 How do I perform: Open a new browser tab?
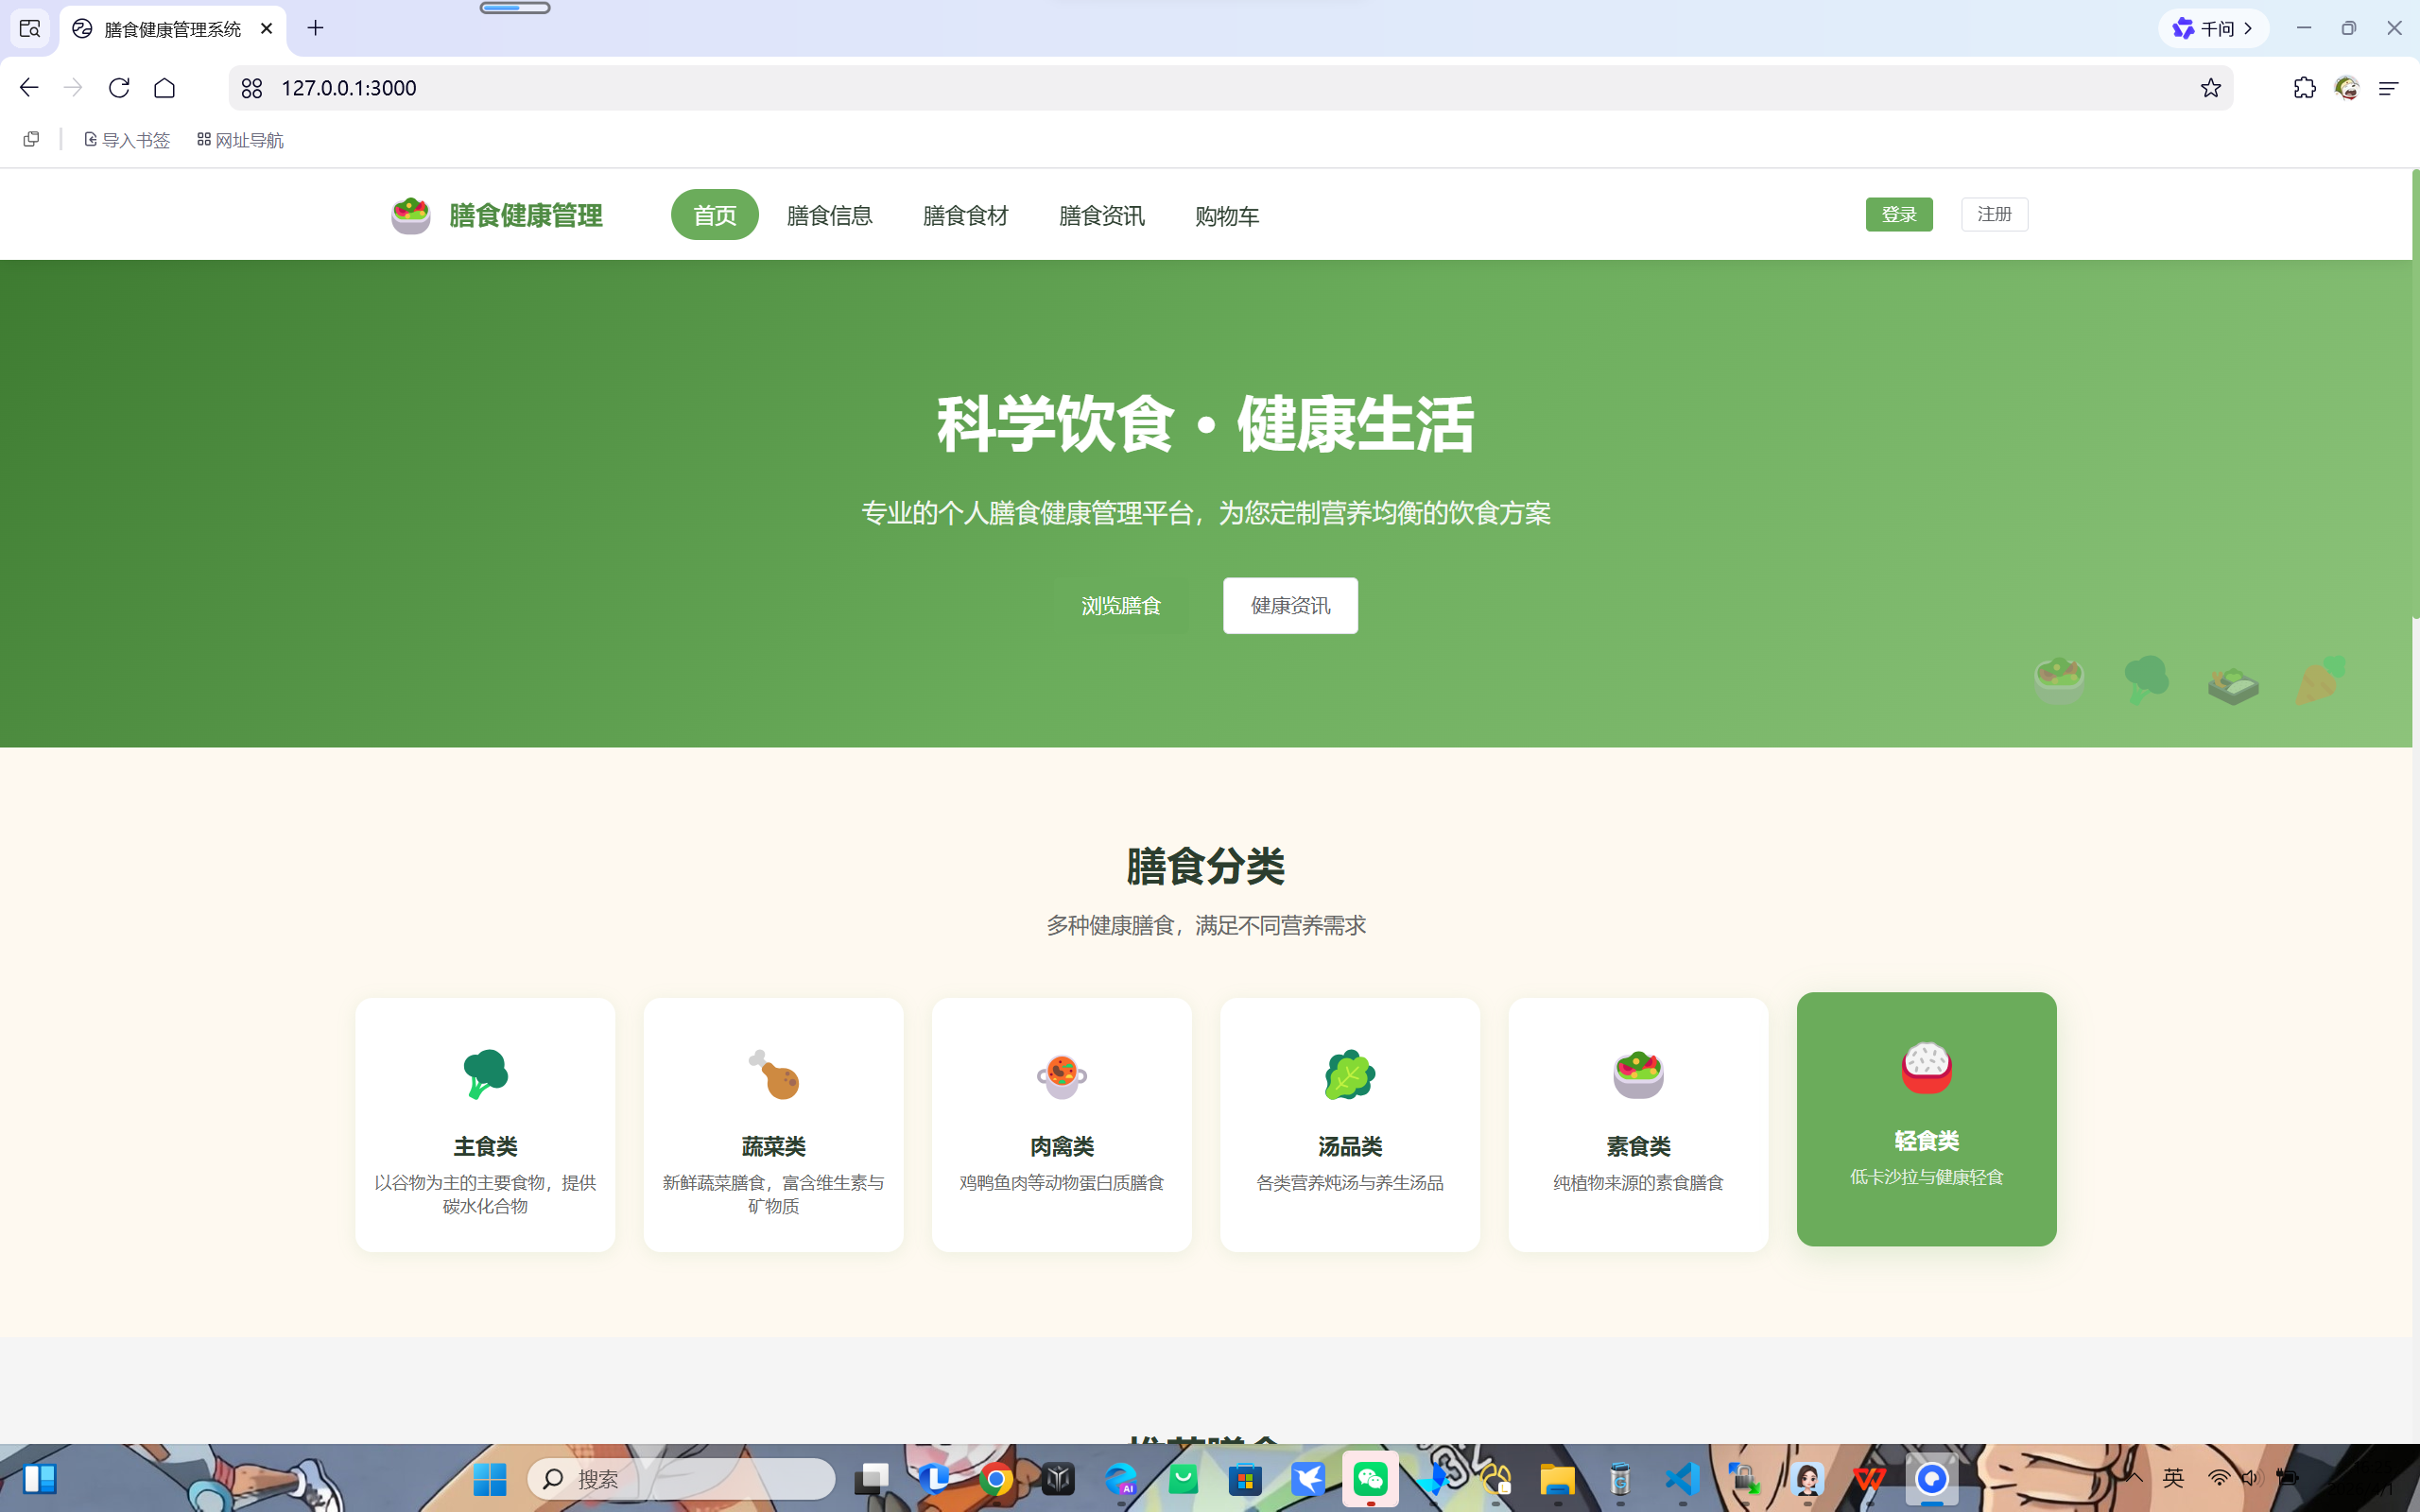(316, 28)
